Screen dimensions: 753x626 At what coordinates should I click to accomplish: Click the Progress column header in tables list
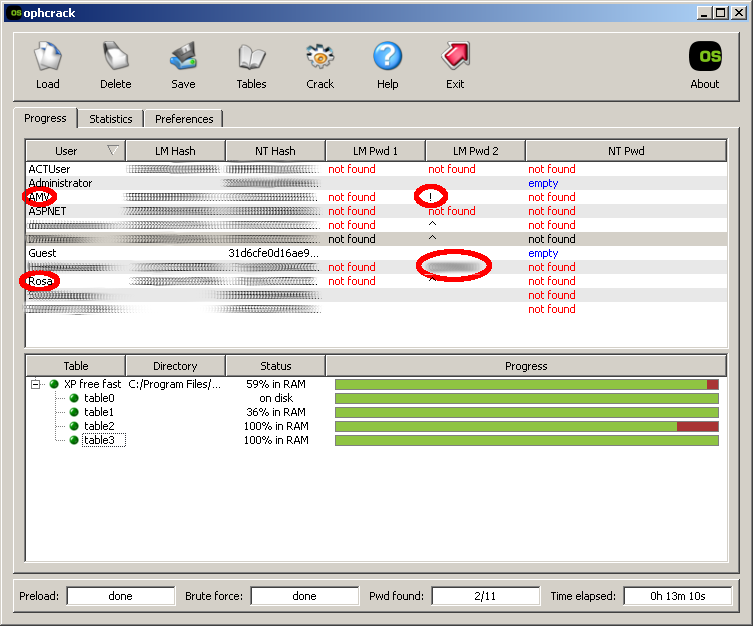click(526, 366)
